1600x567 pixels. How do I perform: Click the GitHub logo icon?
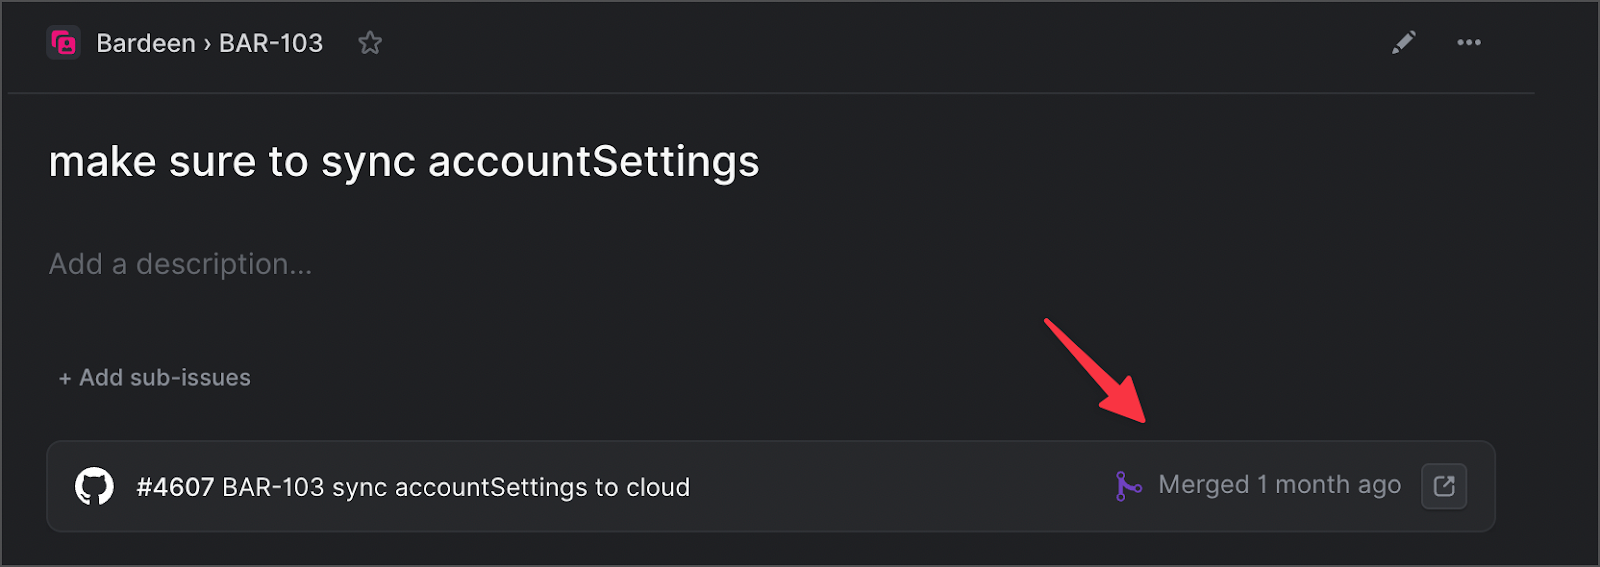tap(94, 487)
